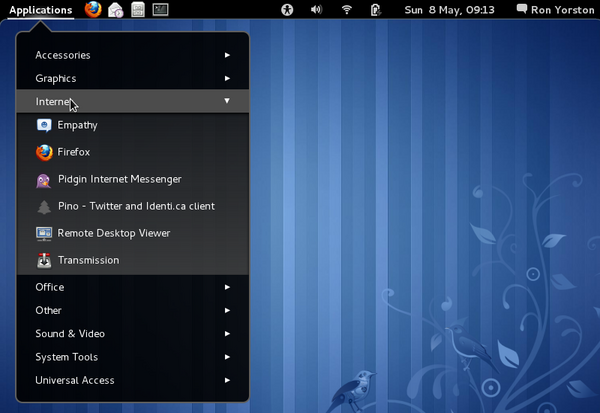Click the Firefox icon in Internet list
Viewport: 600px width, 413px height.
[44, 152]
